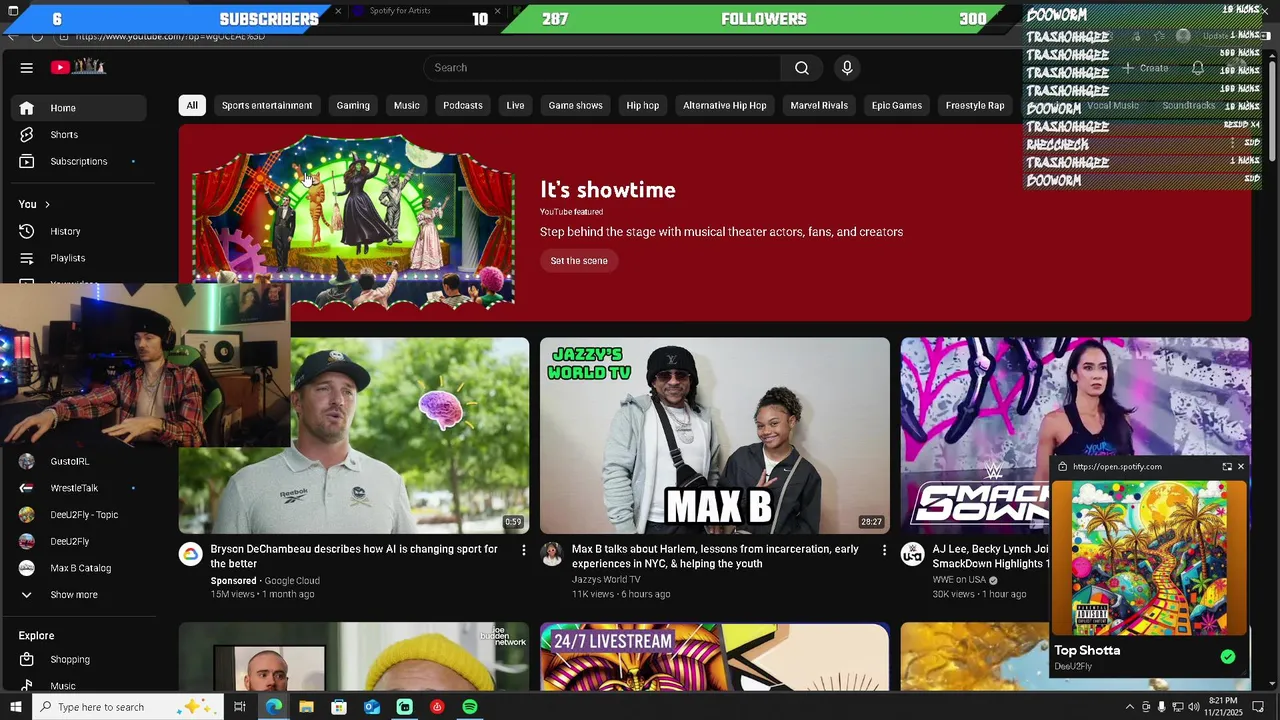
Task: Expand the You section chevron
Action: click(47, 205)
